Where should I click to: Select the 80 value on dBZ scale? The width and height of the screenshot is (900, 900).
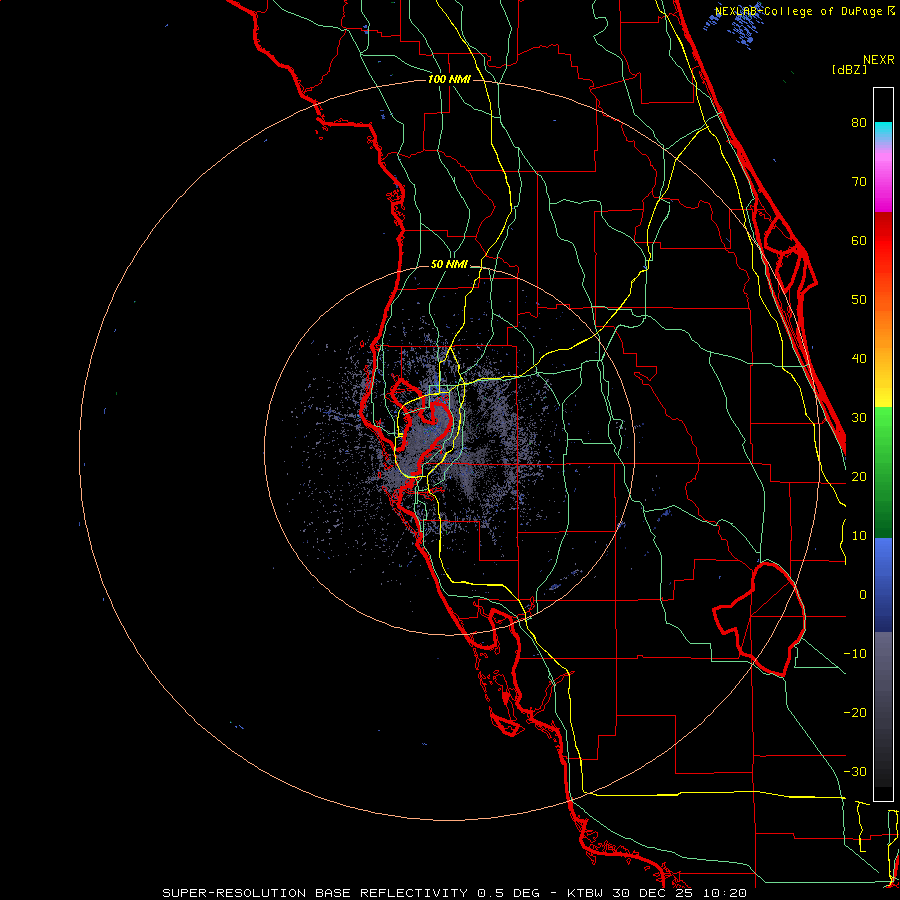tap(859, 123)
